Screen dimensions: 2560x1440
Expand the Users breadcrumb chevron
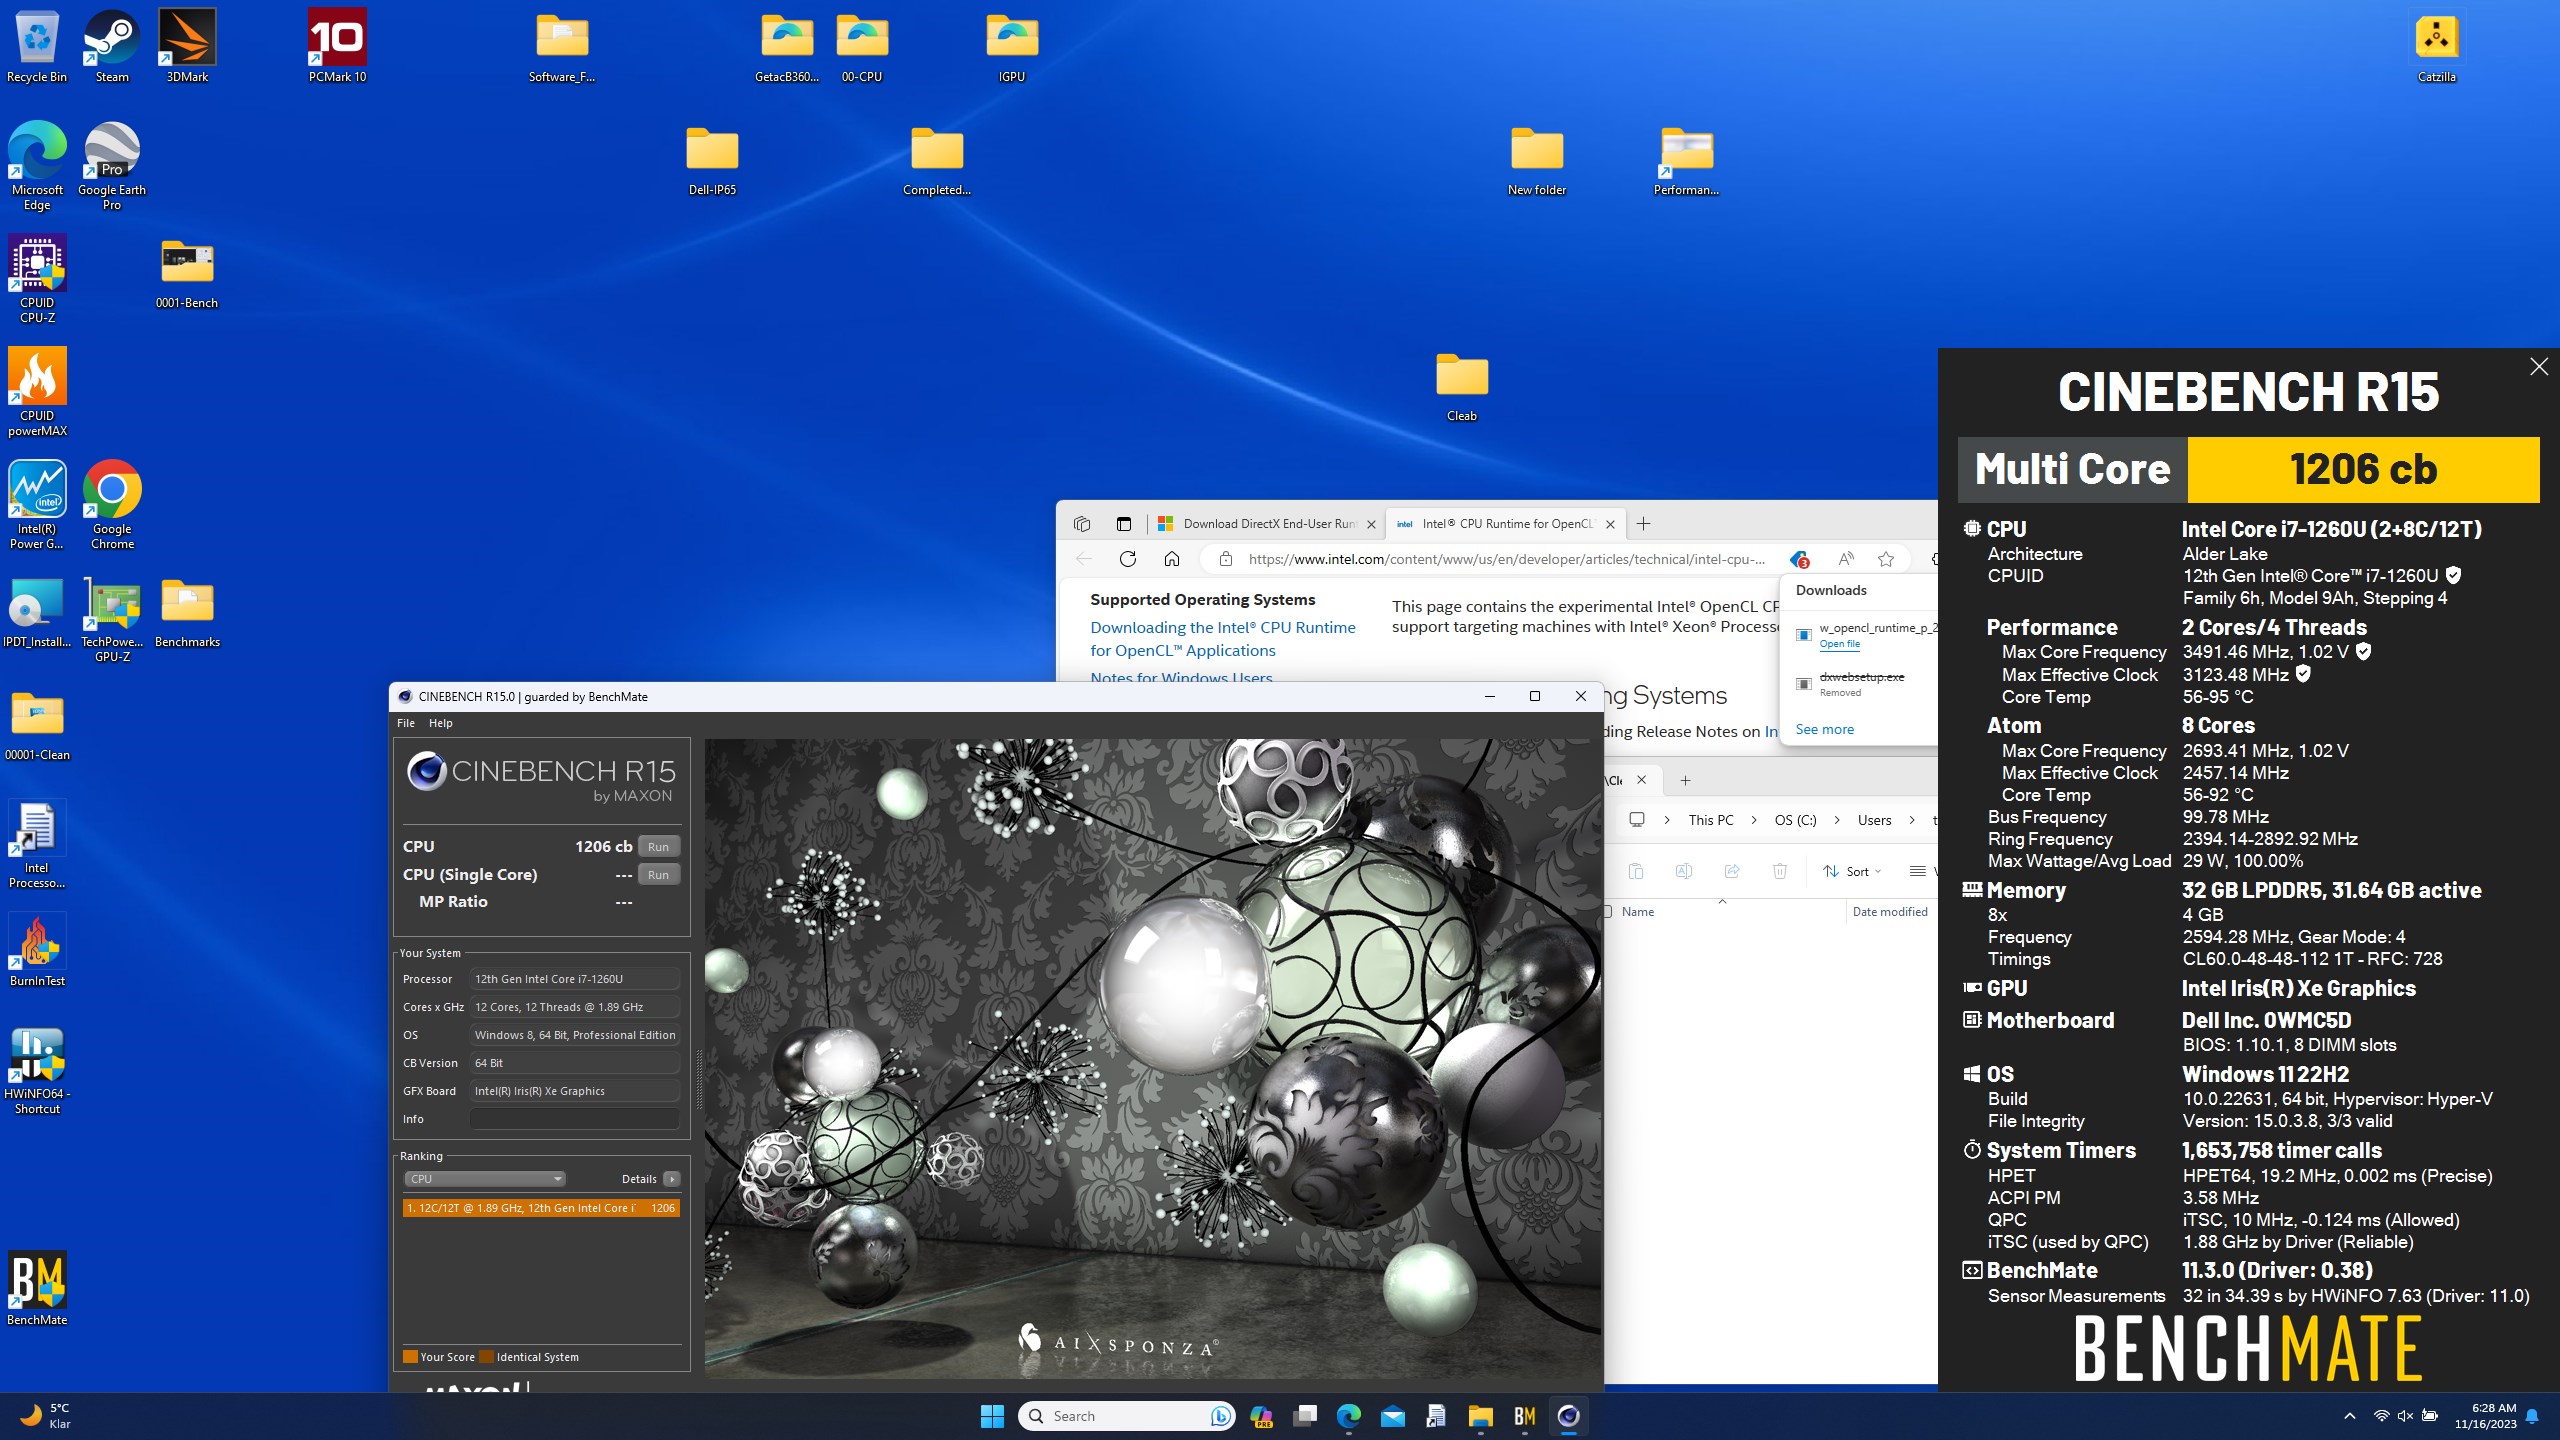pos(1911,820)
